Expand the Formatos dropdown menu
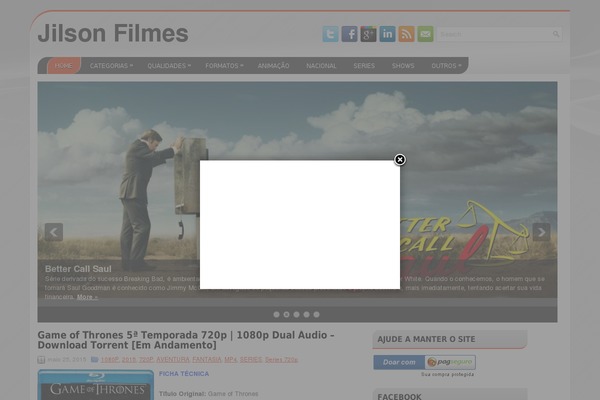The width and height of the screenshot is (600, 400). 224,65
